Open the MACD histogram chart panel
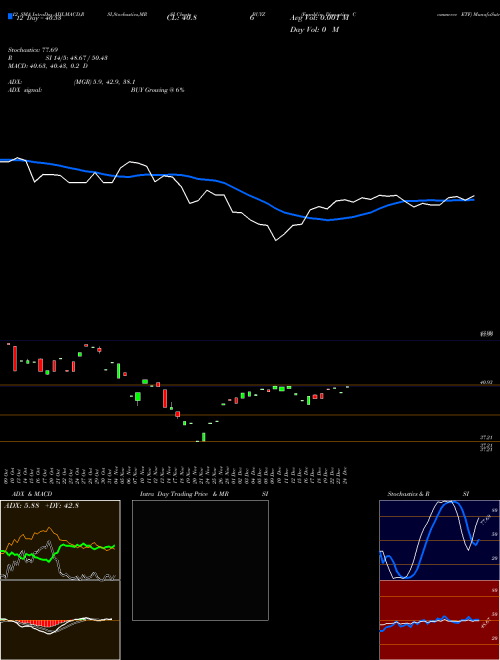The width and height of the screenshot is (500, 660). point(60,620)
